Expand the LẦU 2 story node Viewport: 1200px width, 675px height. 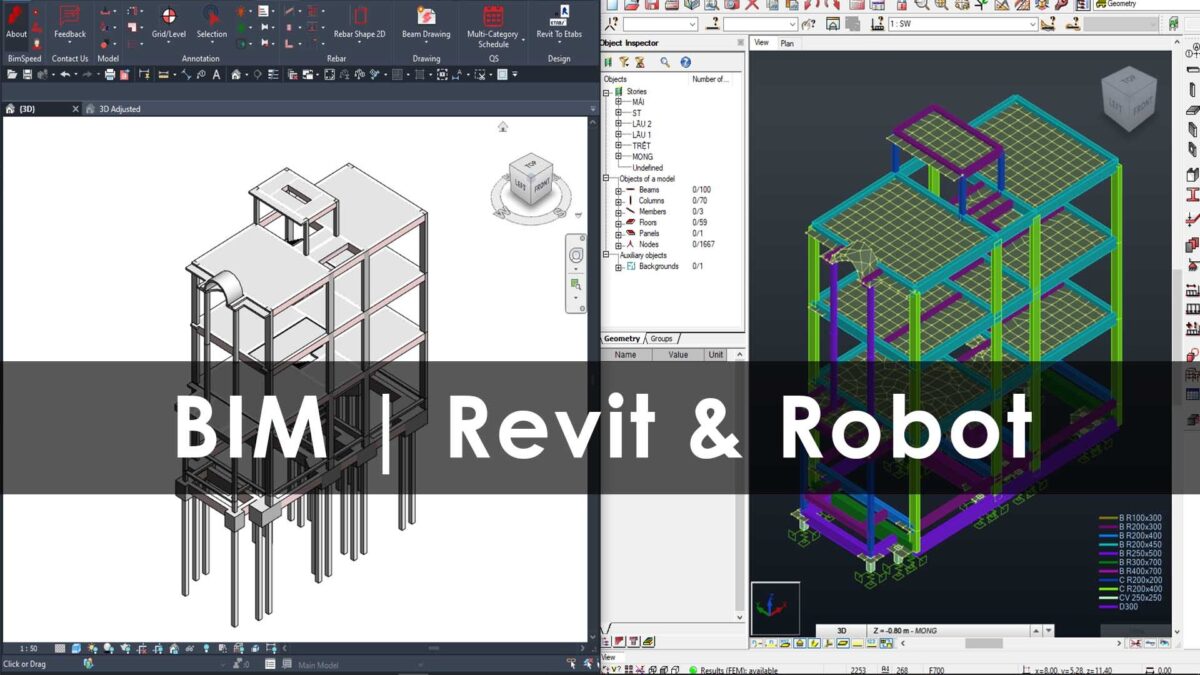[619, 124]
